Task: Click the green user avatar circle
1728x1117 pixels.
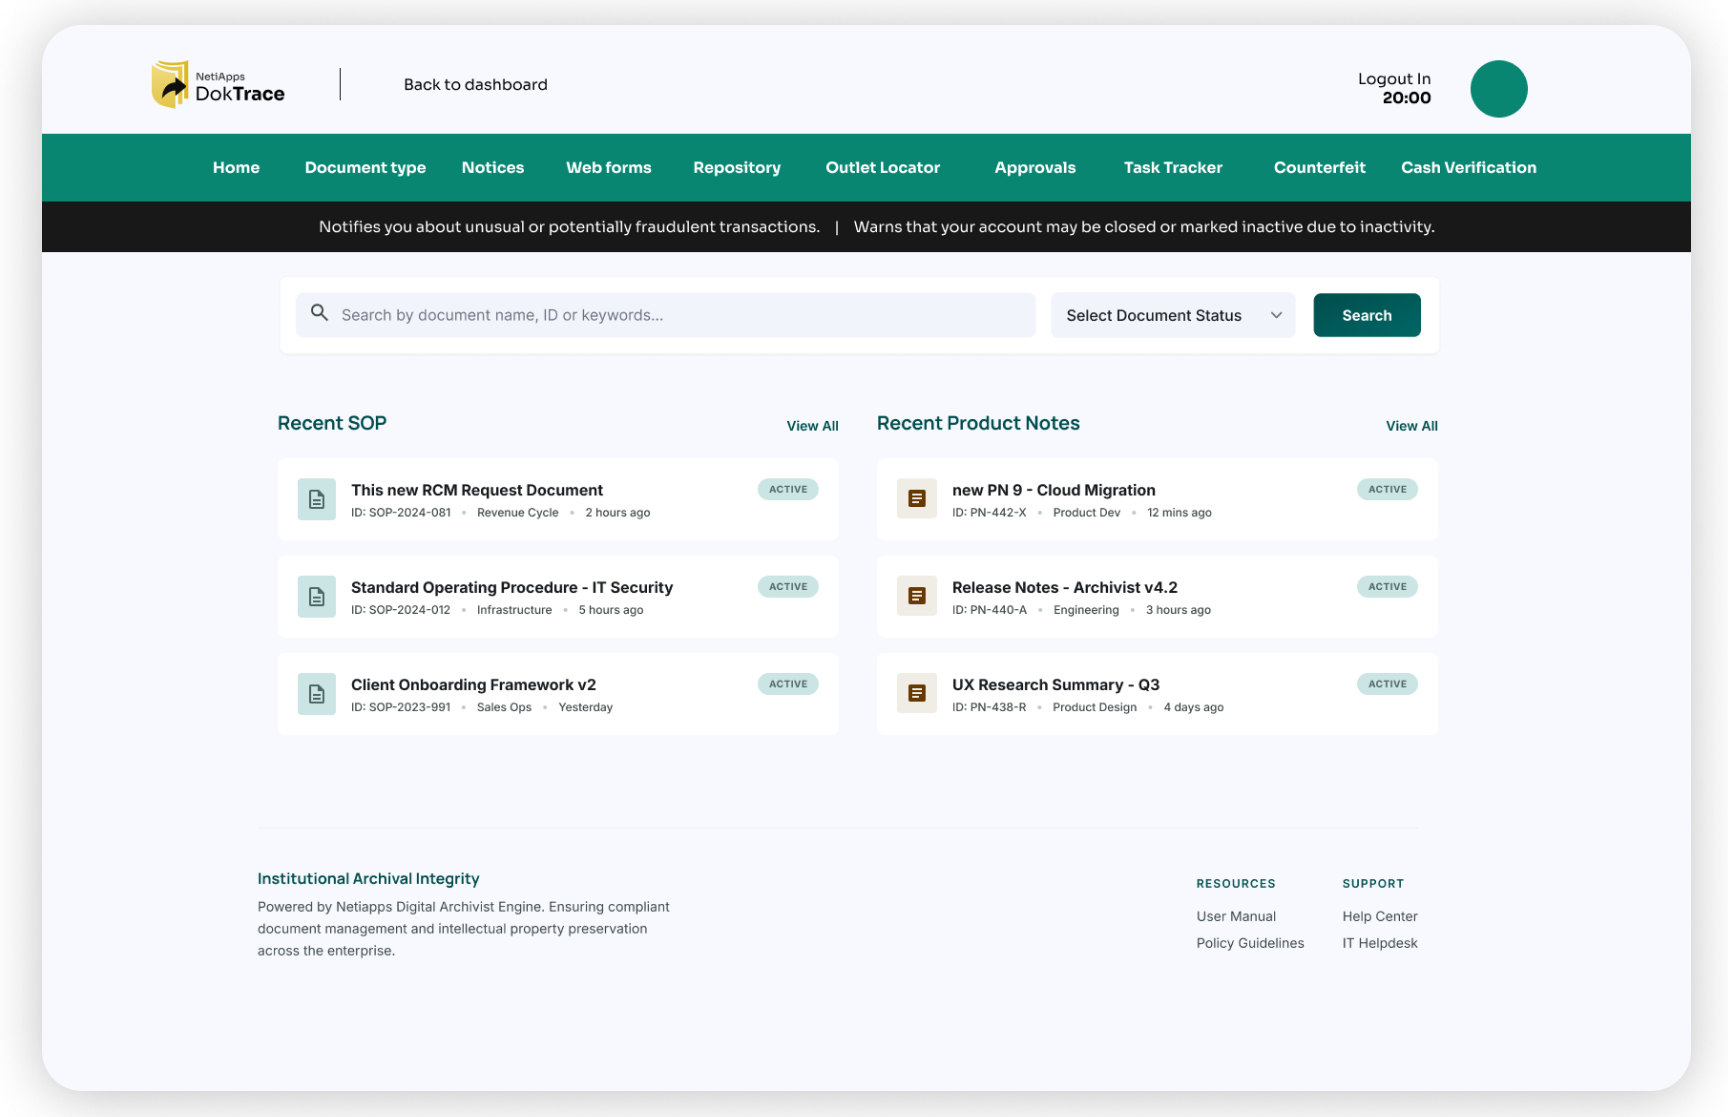Action: click(x=1497, y=89)
